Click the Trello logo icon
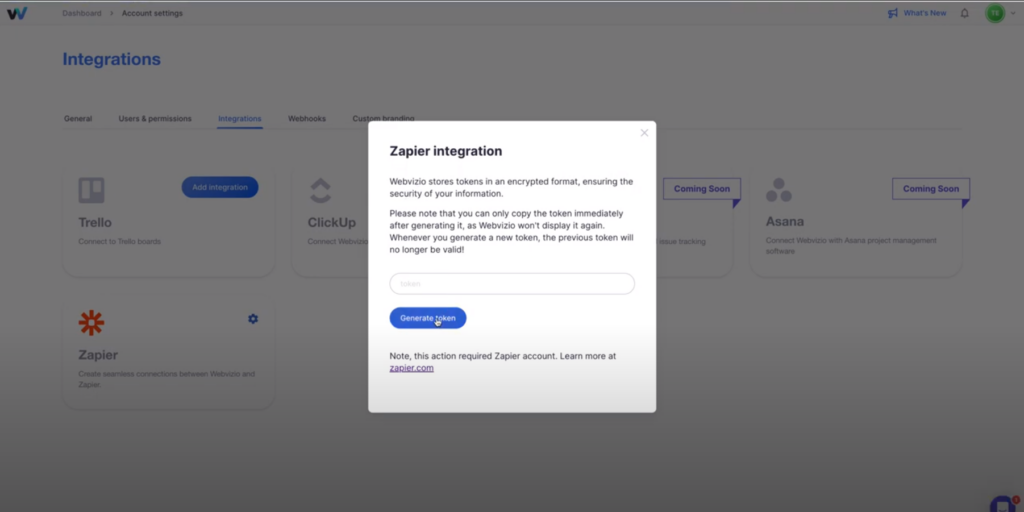This screenshot has height=512, width=1024. click(91, 190)
